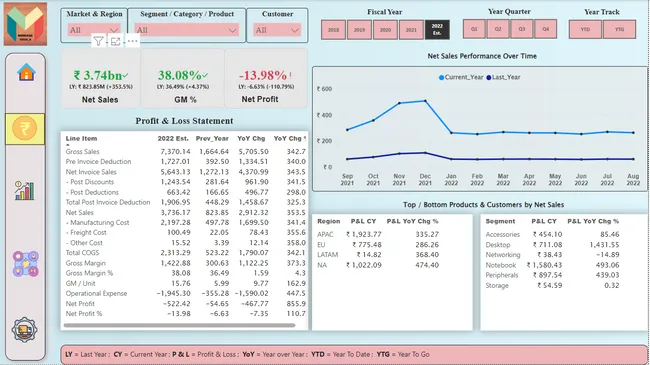Sort P&L table by Prev_Year column
650x365 pixels.
212,139
